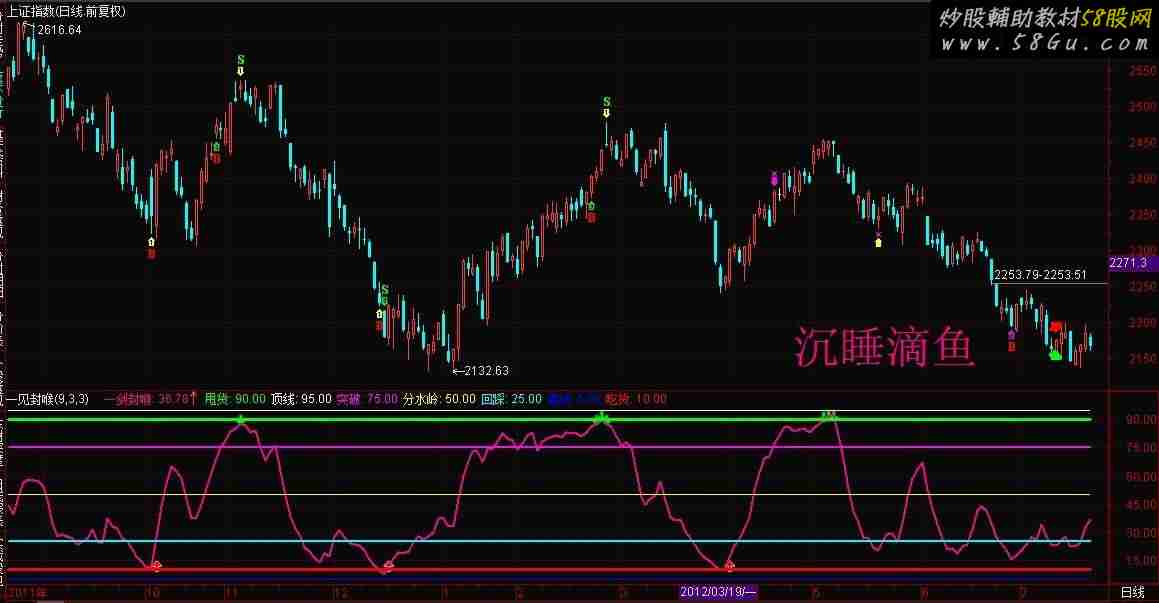Screen dimensions: 1159x603
Task: Click the magenta marker on the price chart
Action: [x=773, y=178]
